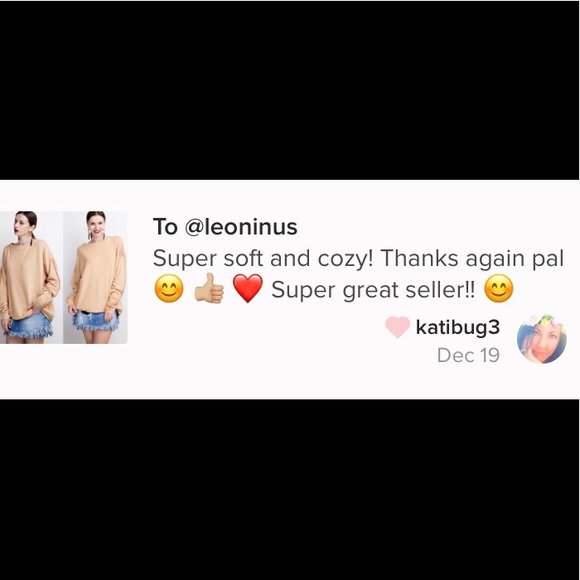Tap the pink heart next to katibug3

(398, 327)
